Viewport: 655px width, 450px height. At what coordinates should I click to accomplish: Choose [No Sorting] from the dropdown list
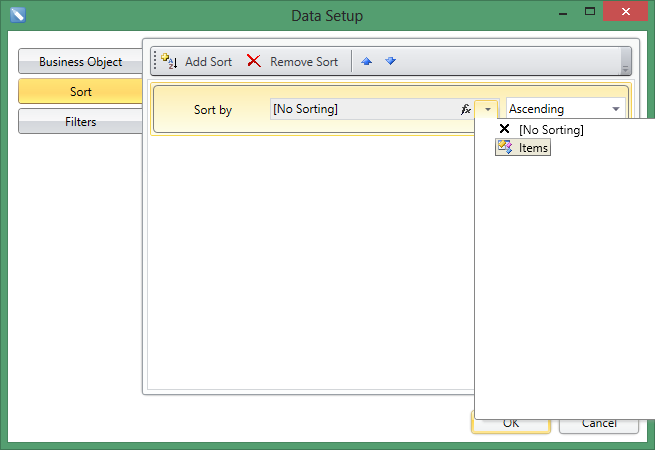point(541,130)
